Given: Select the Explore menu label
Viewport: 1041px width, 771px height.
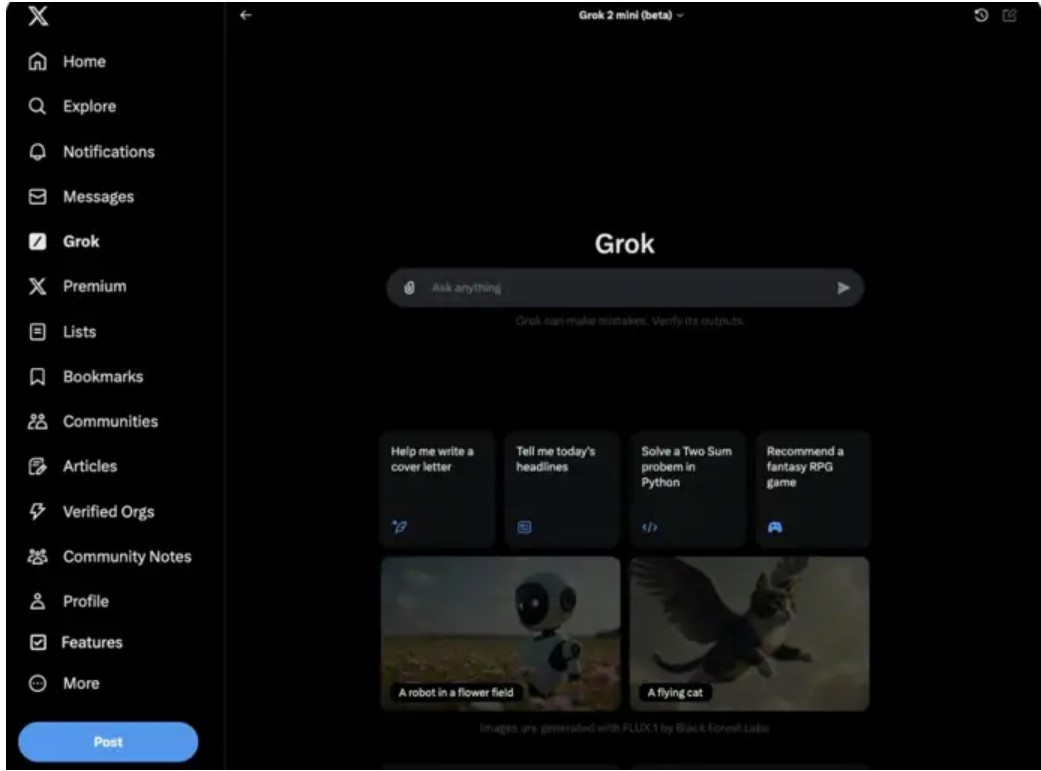Looking at the screenshot, I should (x=90, y=106).
